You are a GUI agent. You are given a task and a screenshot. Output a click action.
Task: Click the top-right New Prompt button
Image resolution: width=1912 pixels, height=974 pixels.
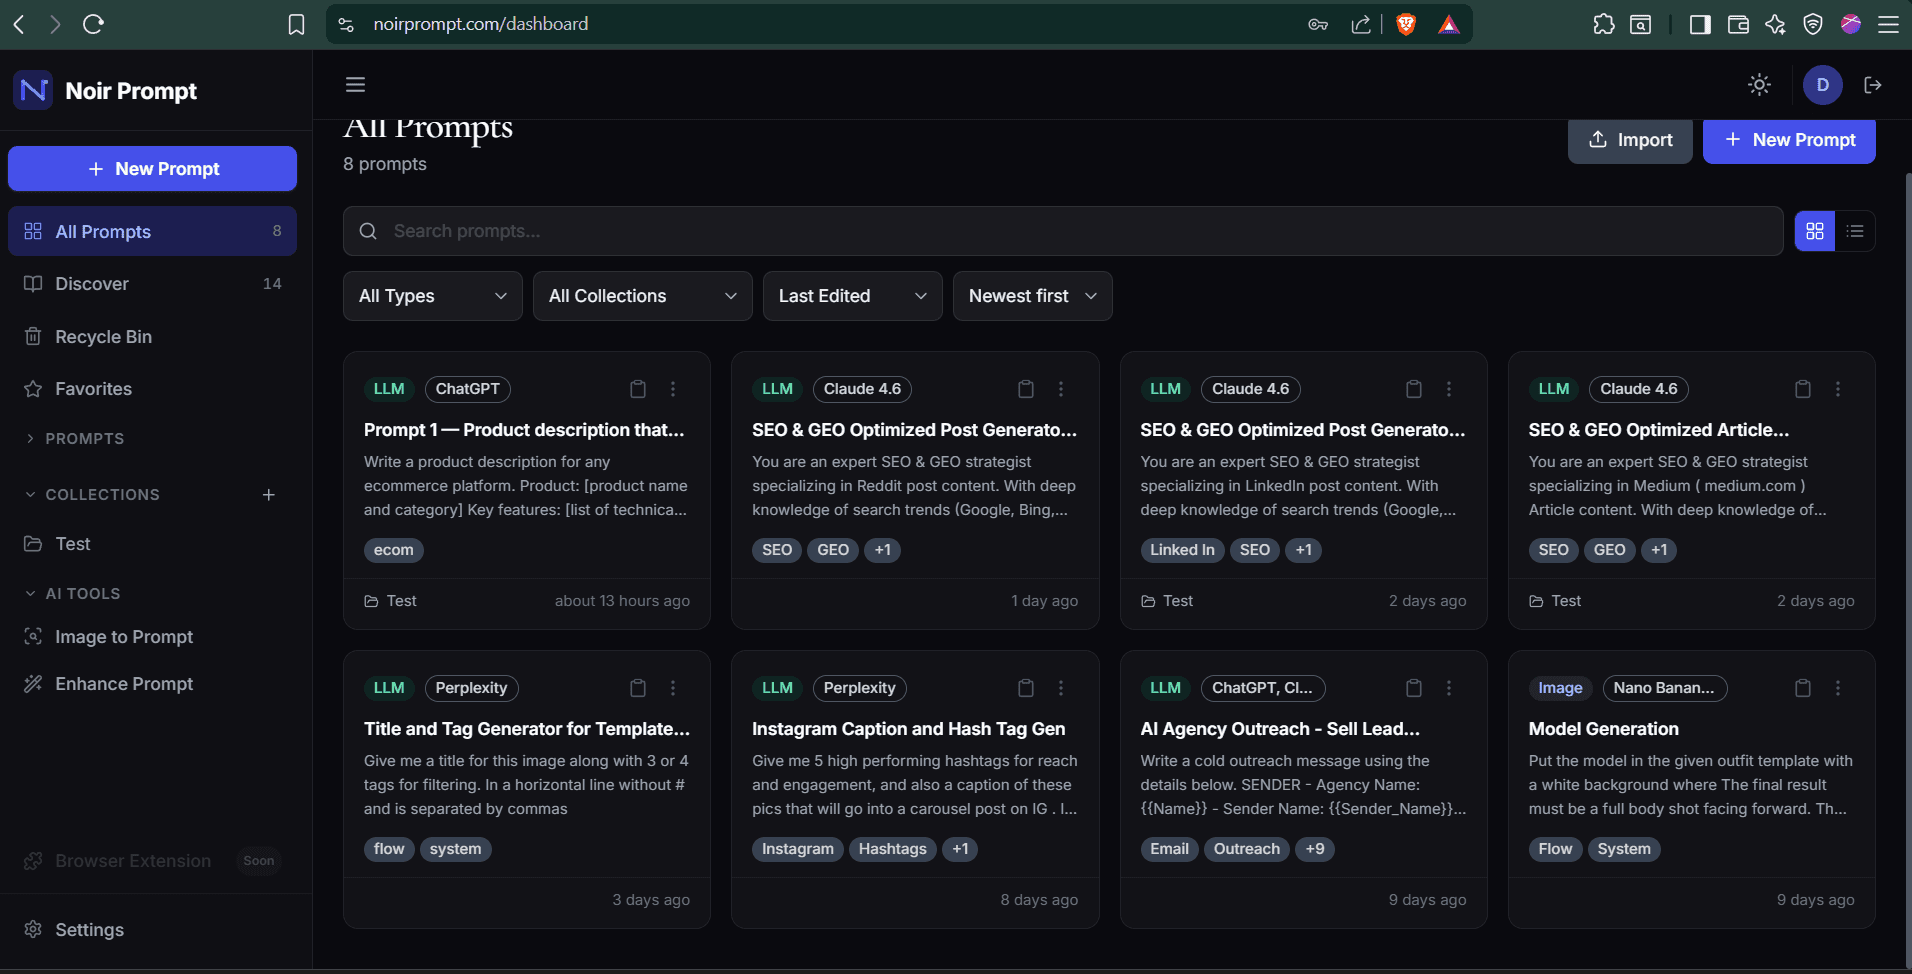coord(1789,140)
